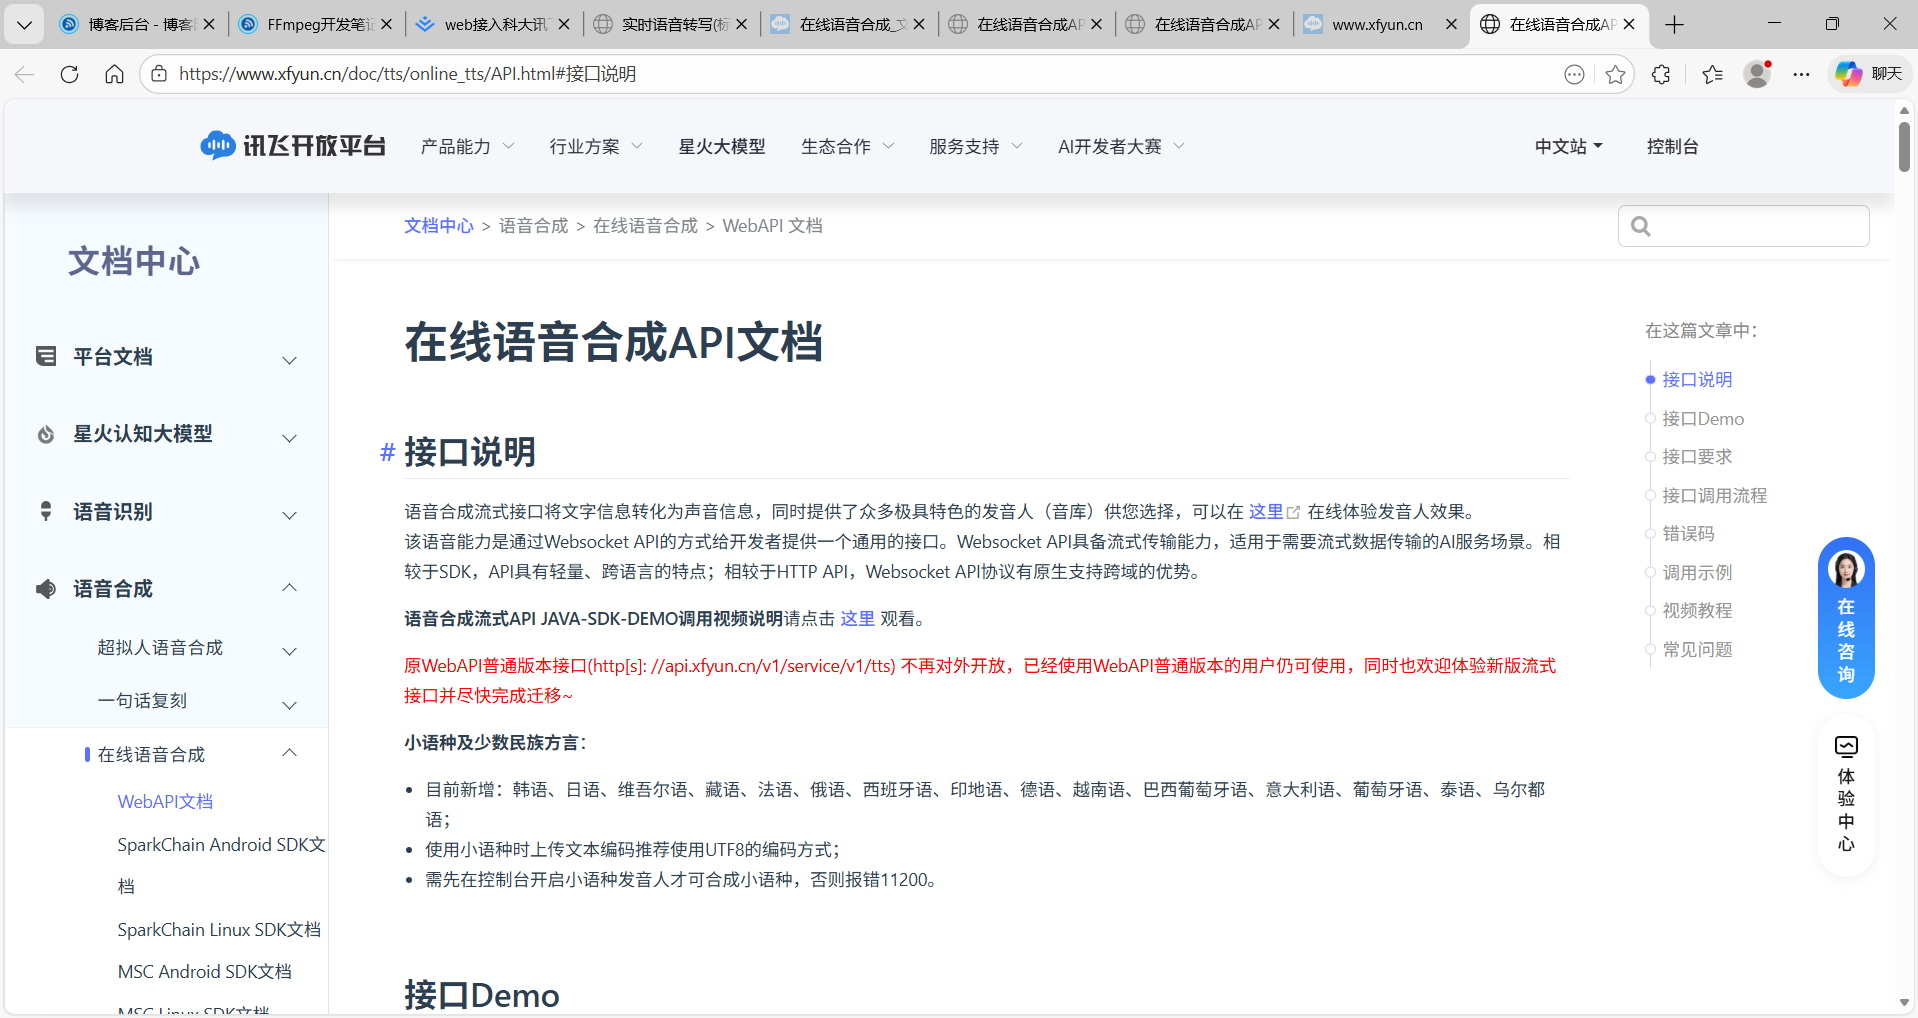Add this page to favorites star
The width and height of the screenshot is (1918, 1018).
pos(1615,74)
